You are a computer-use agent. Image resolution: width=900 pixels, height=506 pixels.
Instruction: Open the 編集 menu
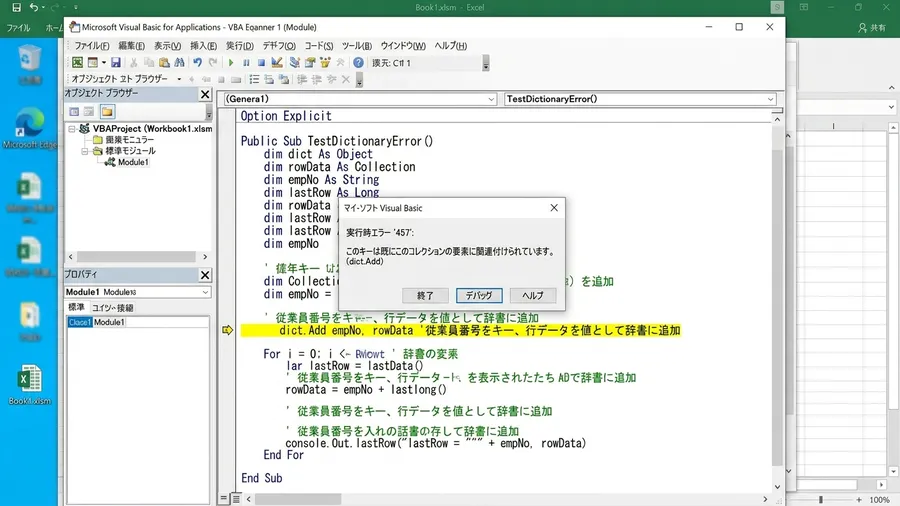coord(131,46)
